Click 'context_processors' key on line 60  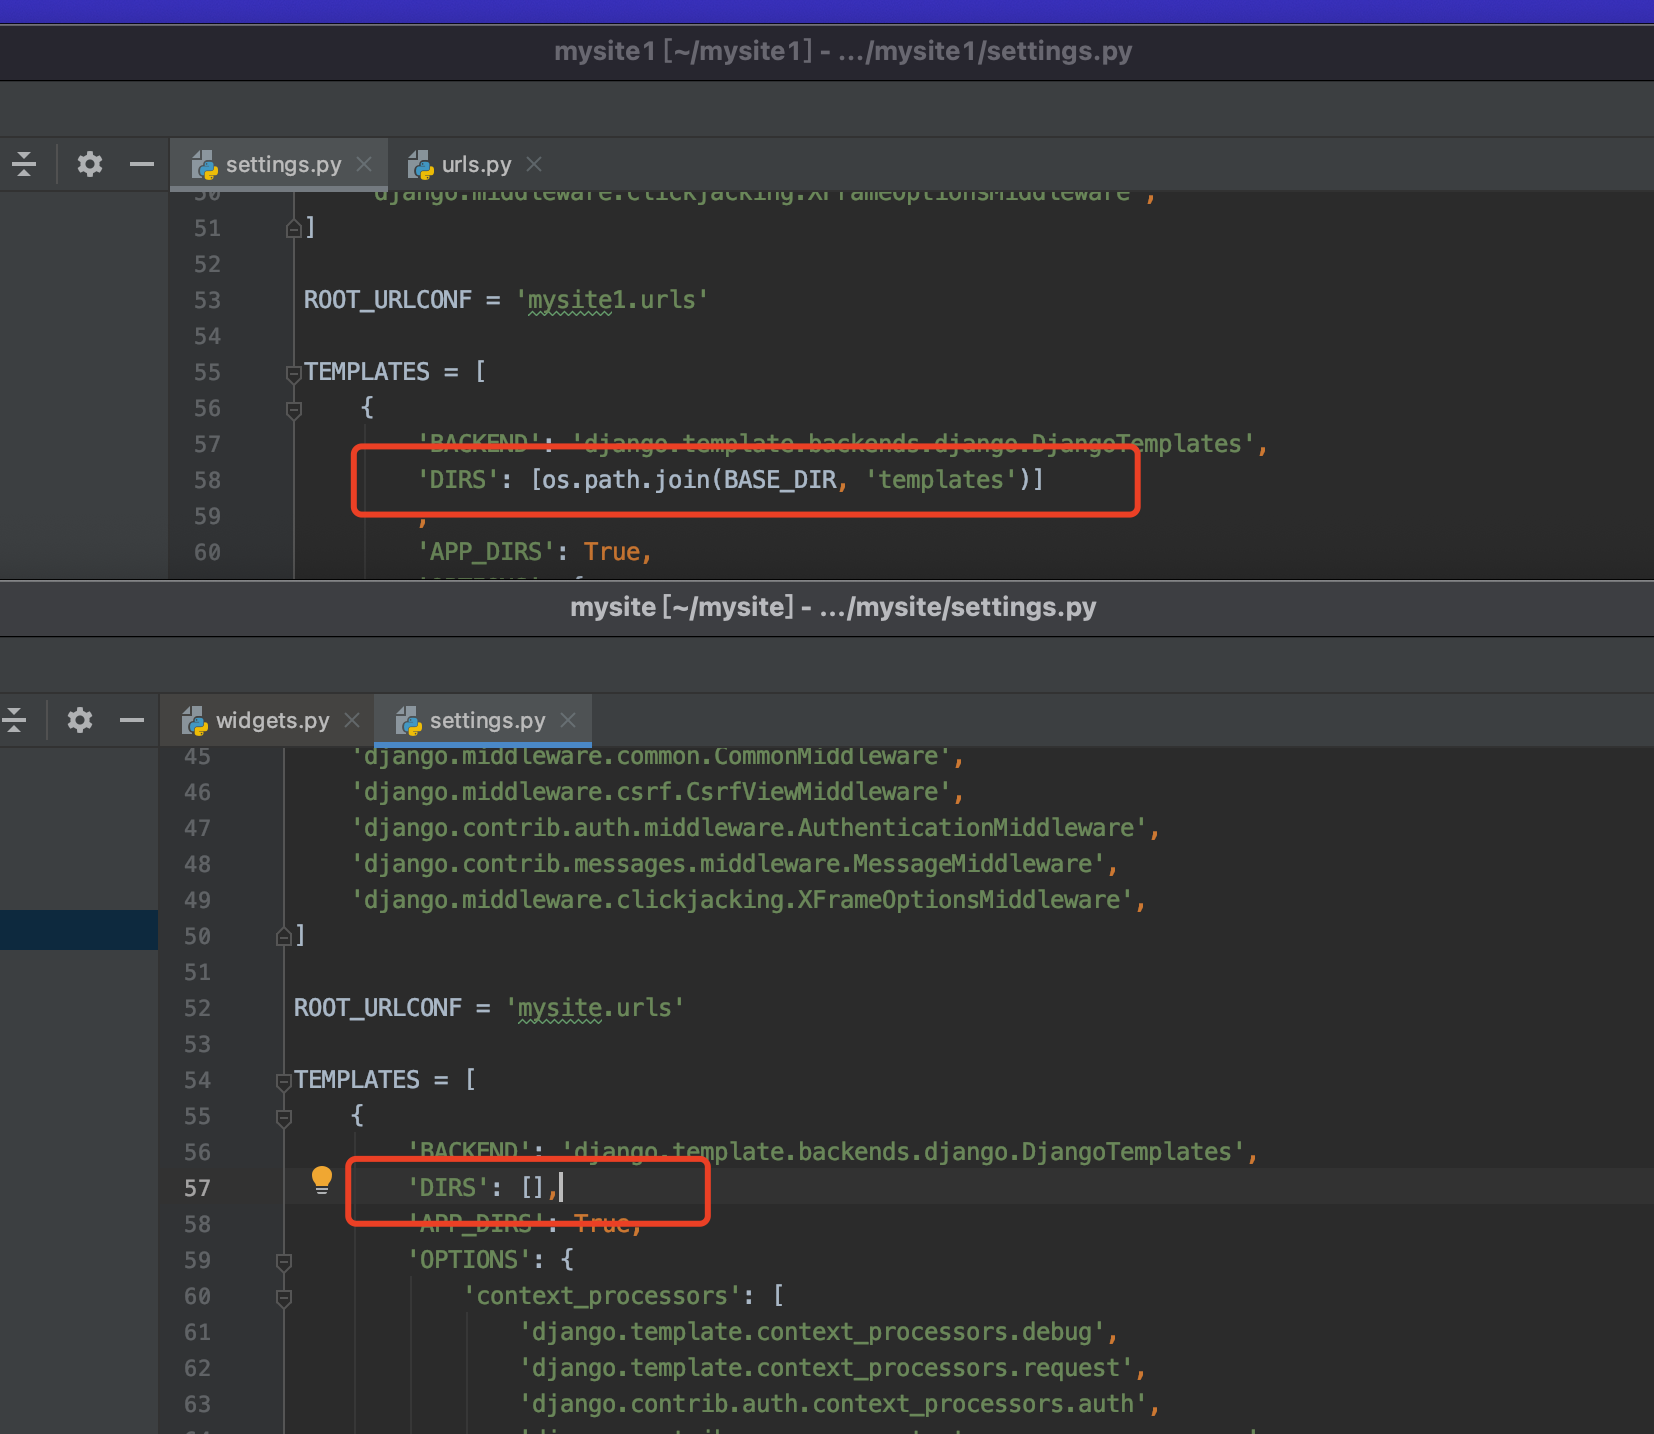602,1296
